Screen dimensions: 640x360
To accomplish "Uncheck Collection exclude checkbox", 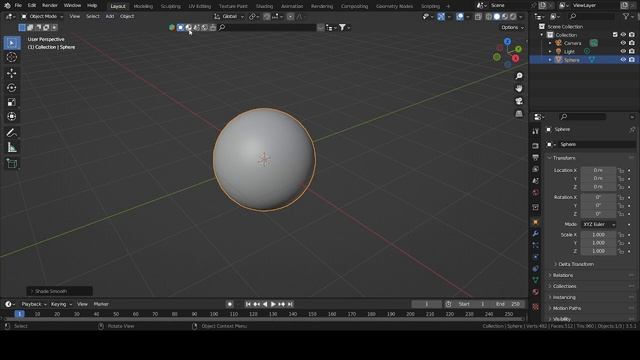I will pyautogui.click(x=615, y=35).
